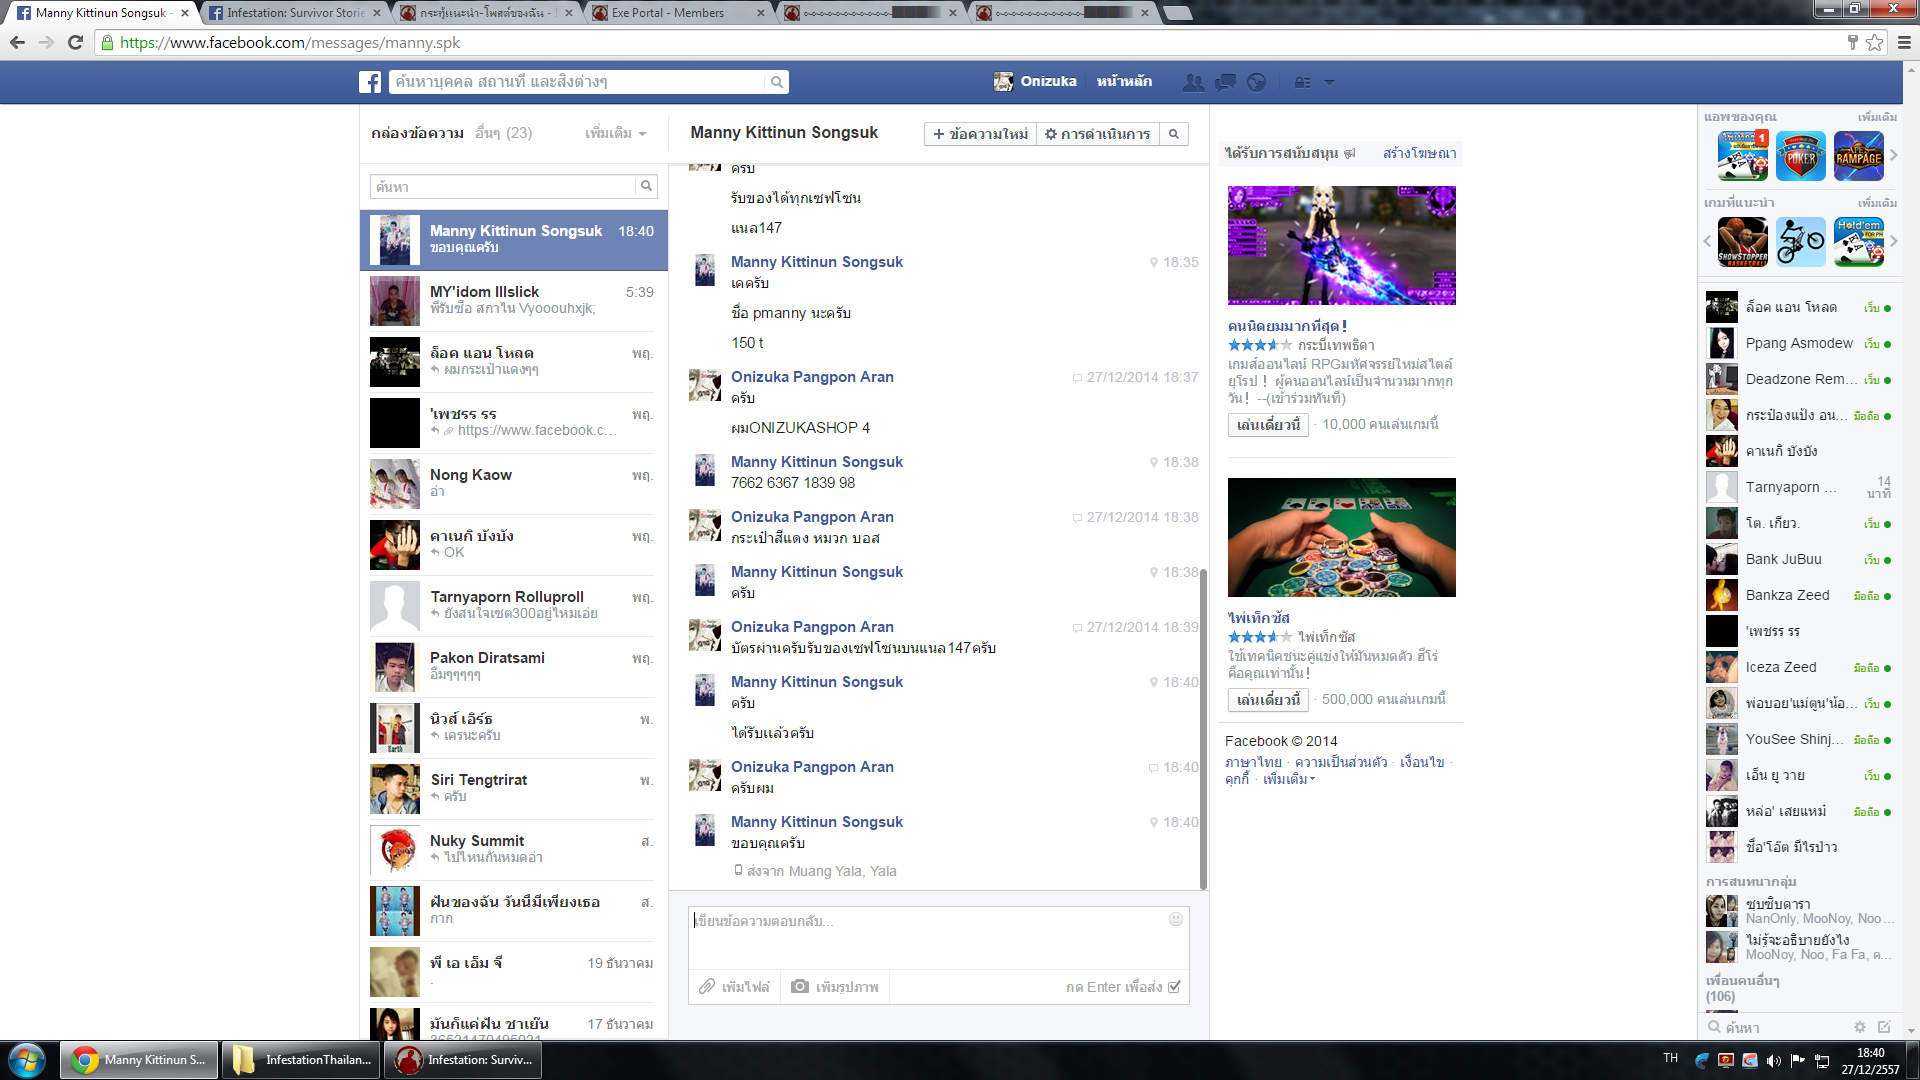Viewport: 1920px width, 1080px height.
Task: Open the gear actions dropdown in the conversation header
Action: pos(1097,134)
